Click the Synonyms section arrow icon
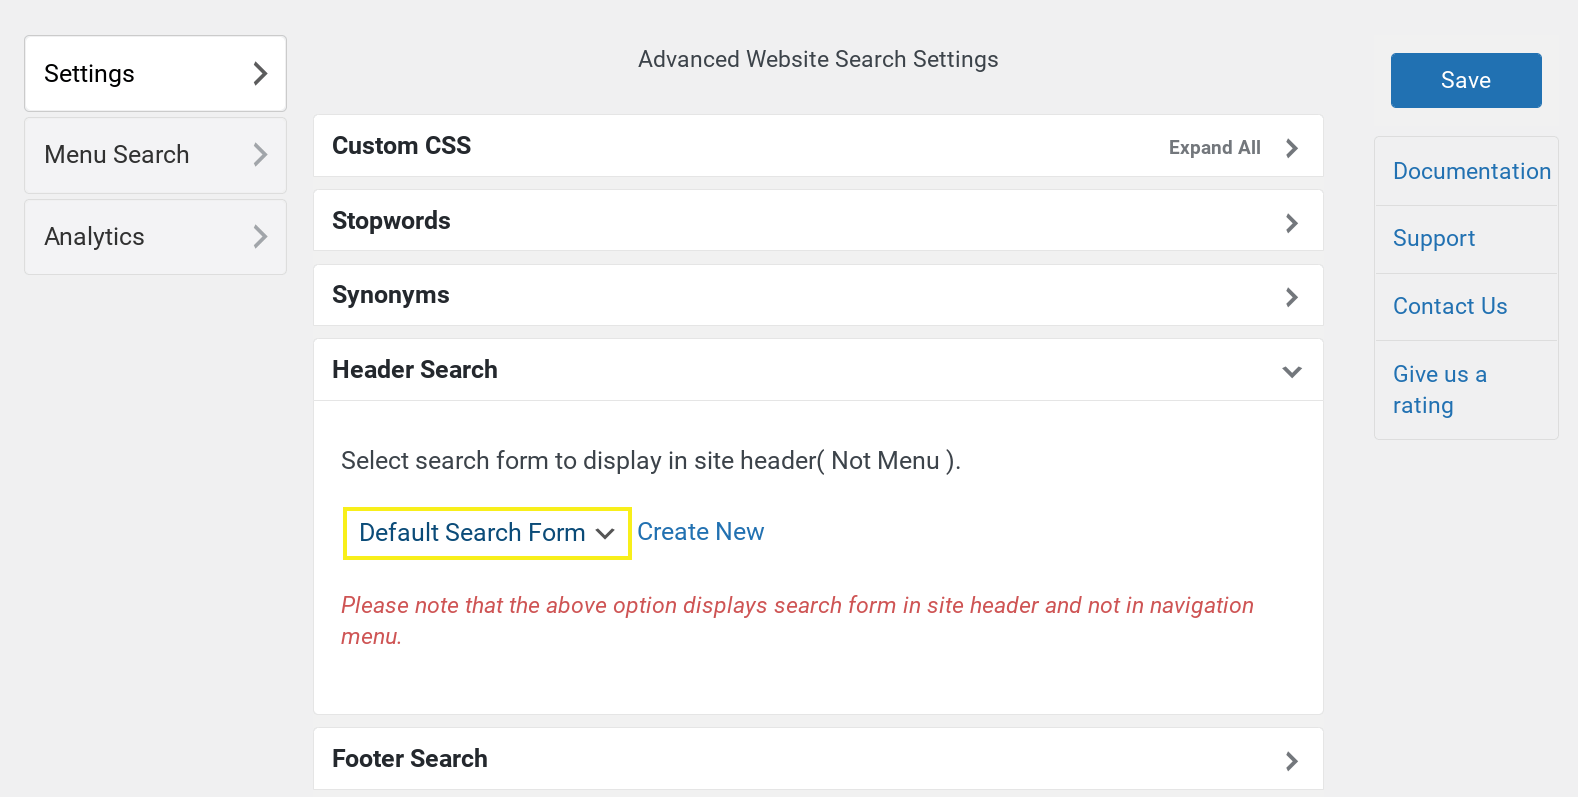The width and height of the screenshot is (1578, 797). click(1291, 297)
